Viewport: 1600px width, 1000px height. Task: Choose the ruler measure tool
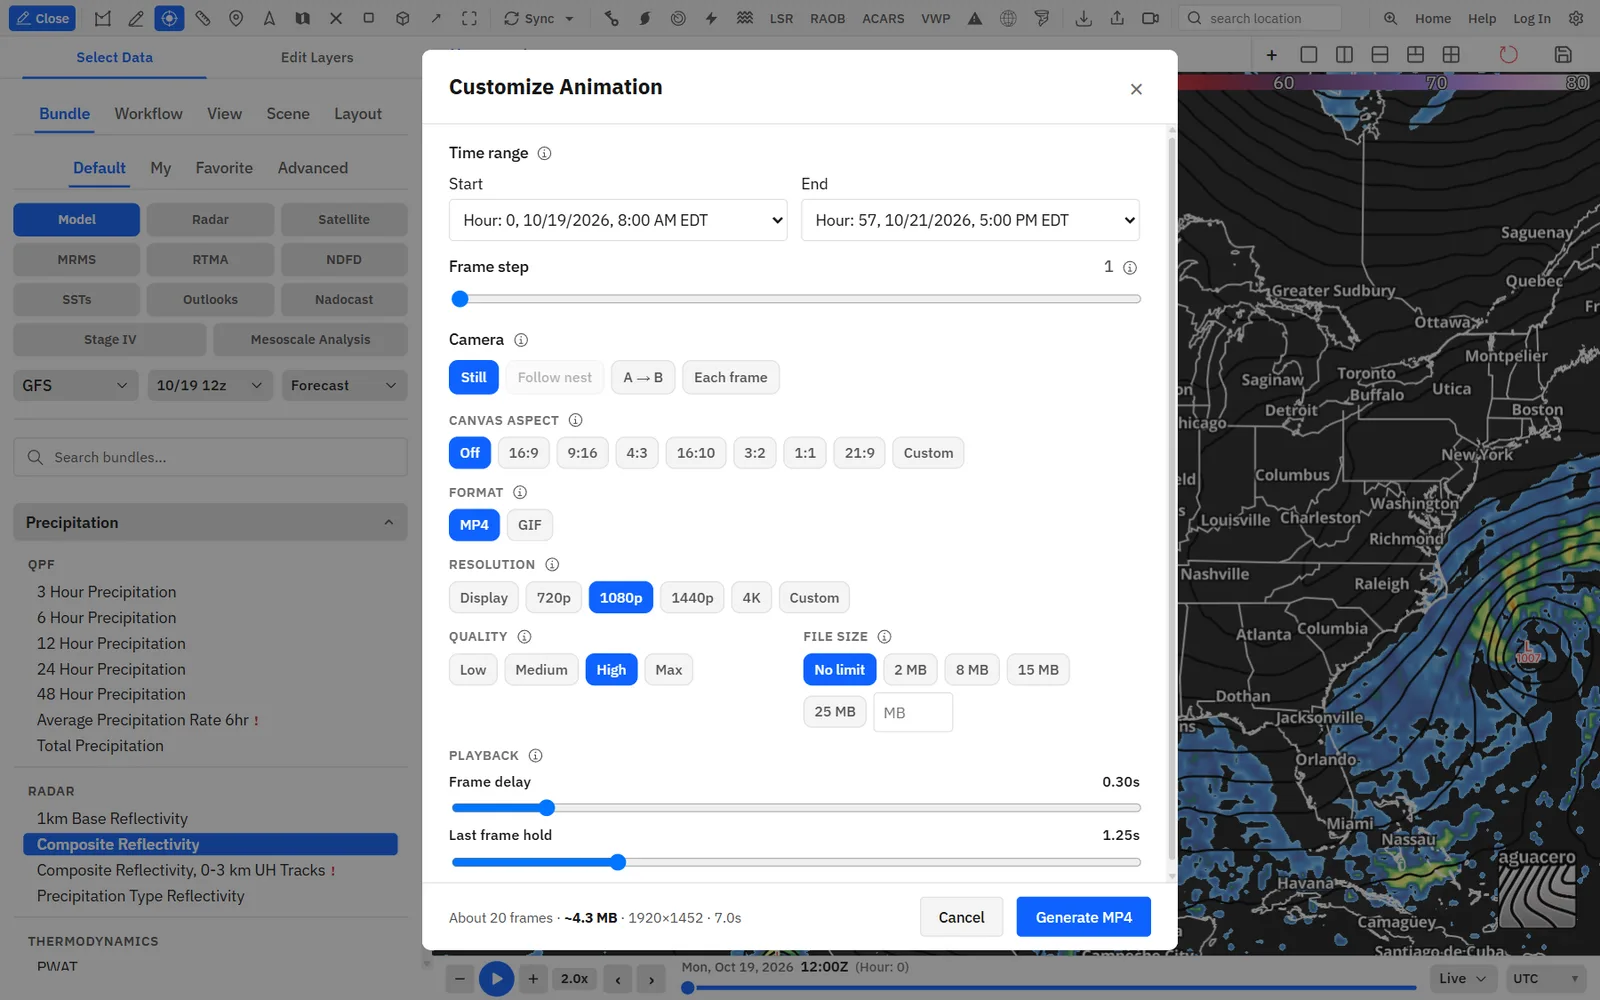click(x=203, y=18)
